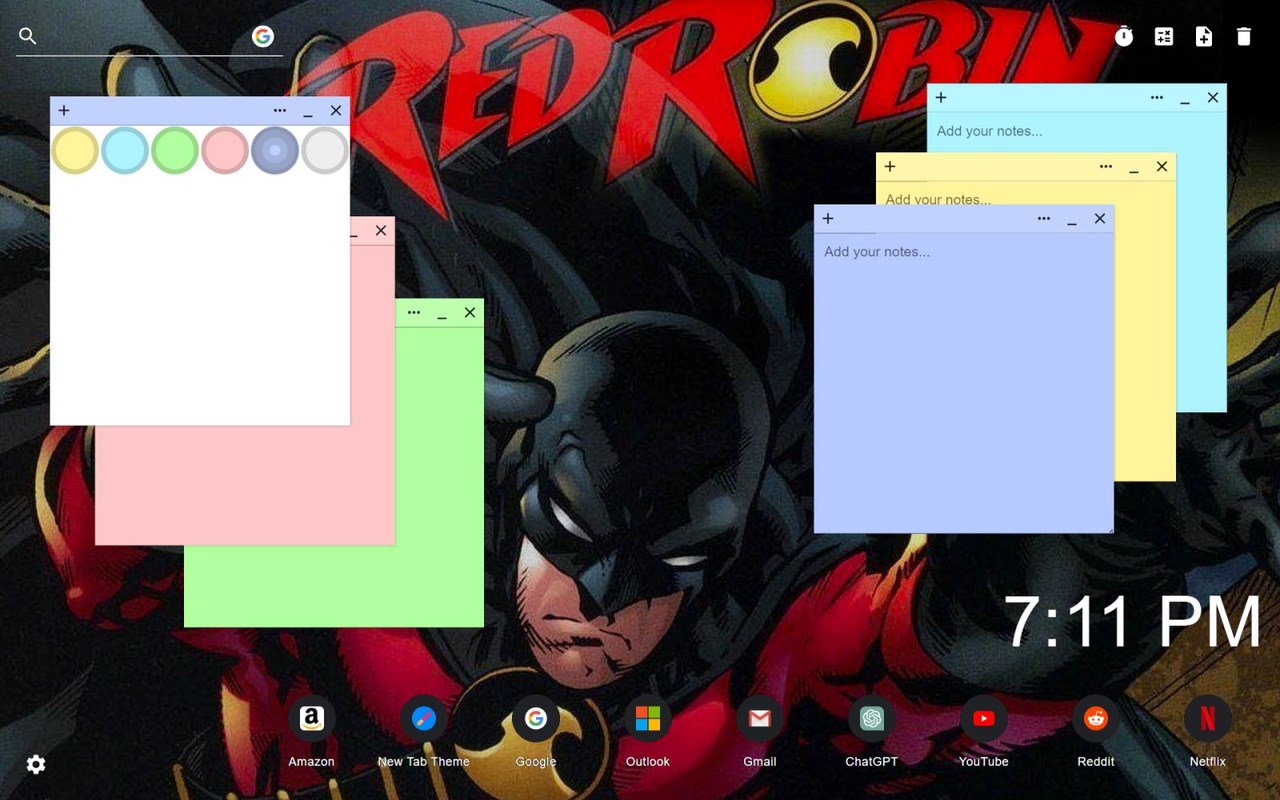Image resolution: width=1280 pixels, height=800 pixels.
Task: Add a note from the cyan note's plus
Action: [x=941, y=98]
